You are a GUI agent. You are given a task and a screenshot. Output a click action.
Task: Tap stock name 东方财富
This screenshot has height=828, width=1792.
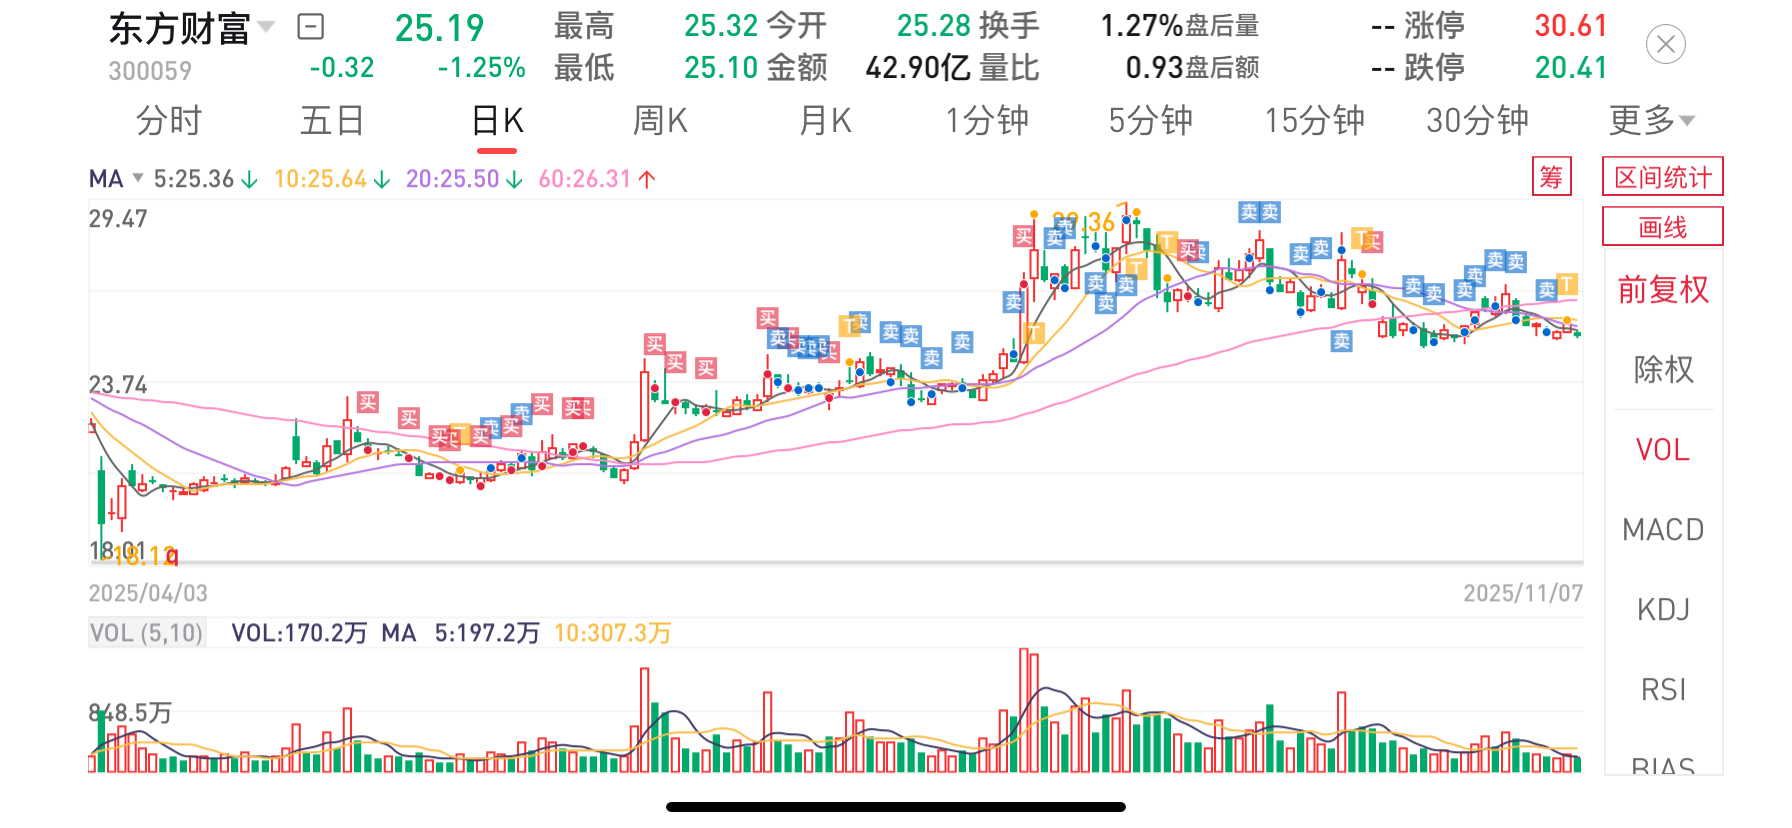[179, 28]
